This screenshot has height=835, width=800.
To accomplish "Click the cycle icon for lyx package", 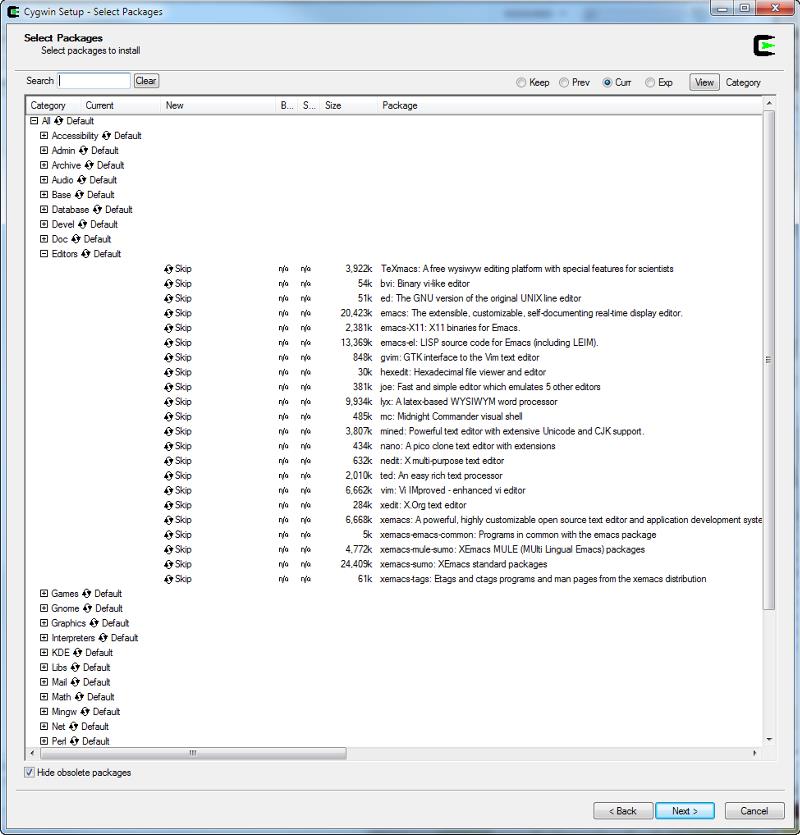I will (168, 402).
